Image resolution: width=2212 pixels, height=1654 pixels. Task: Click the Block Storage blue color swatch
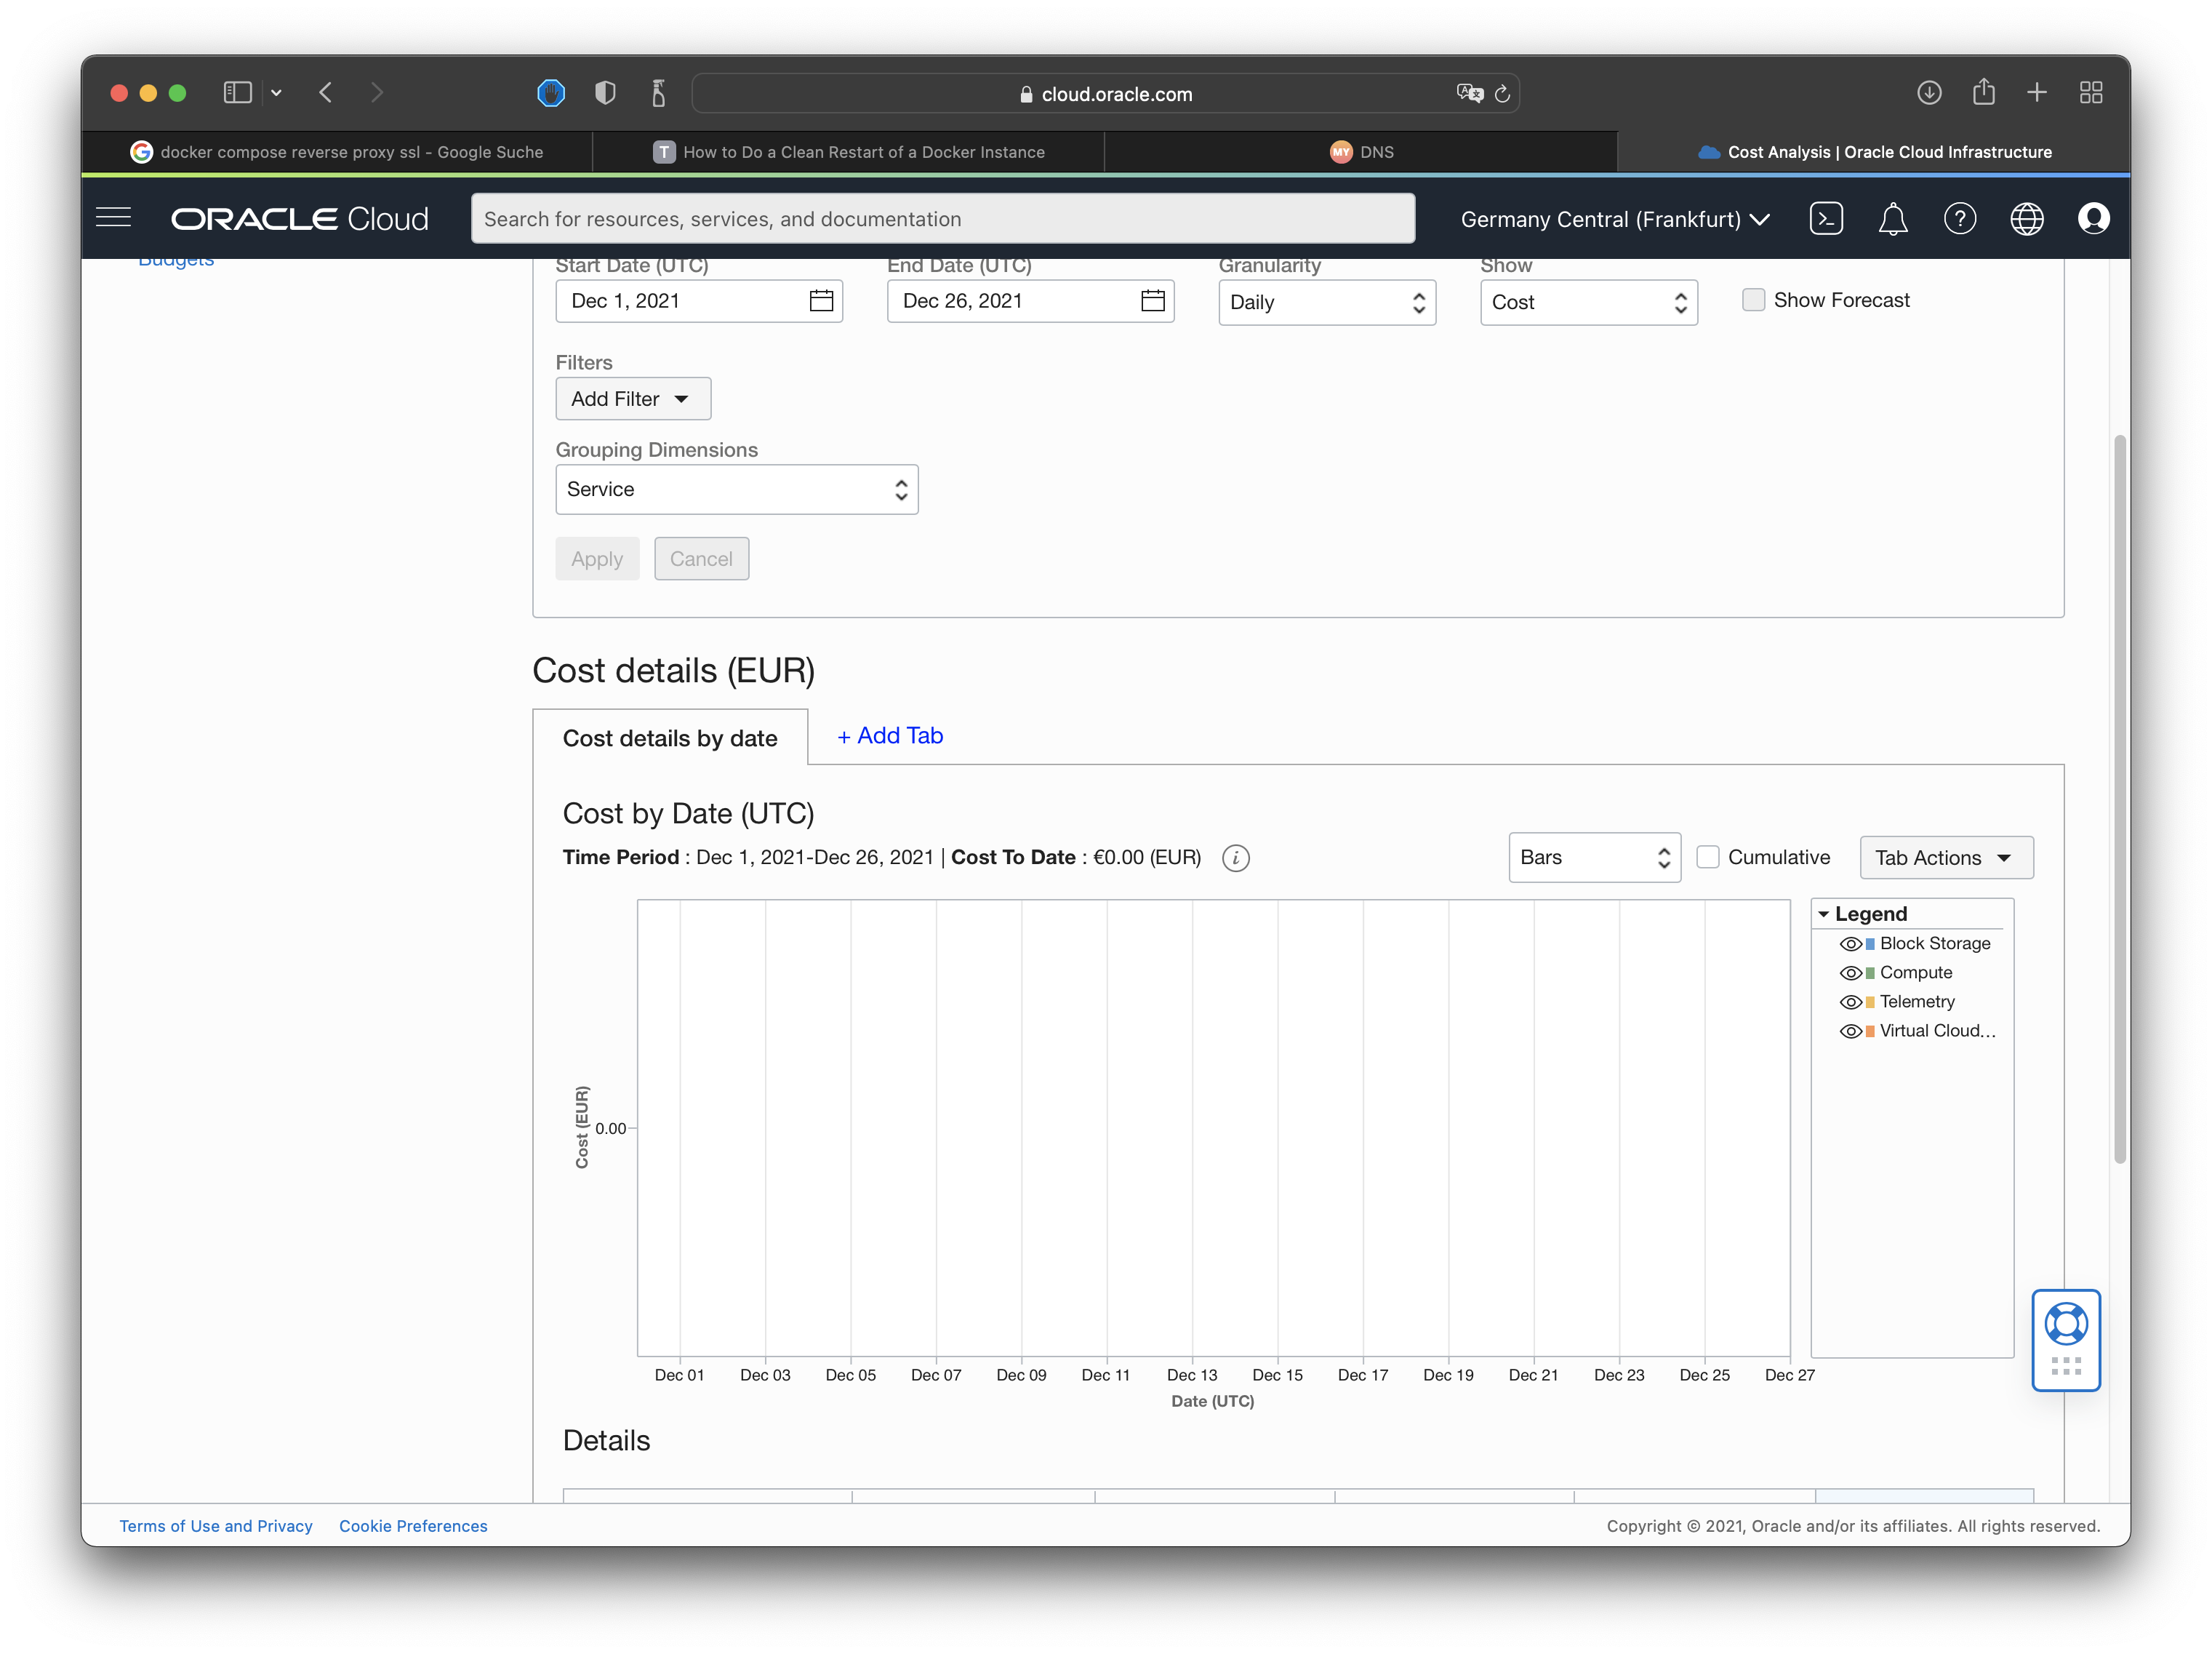pyautogui.click(x=1870, y=944)
